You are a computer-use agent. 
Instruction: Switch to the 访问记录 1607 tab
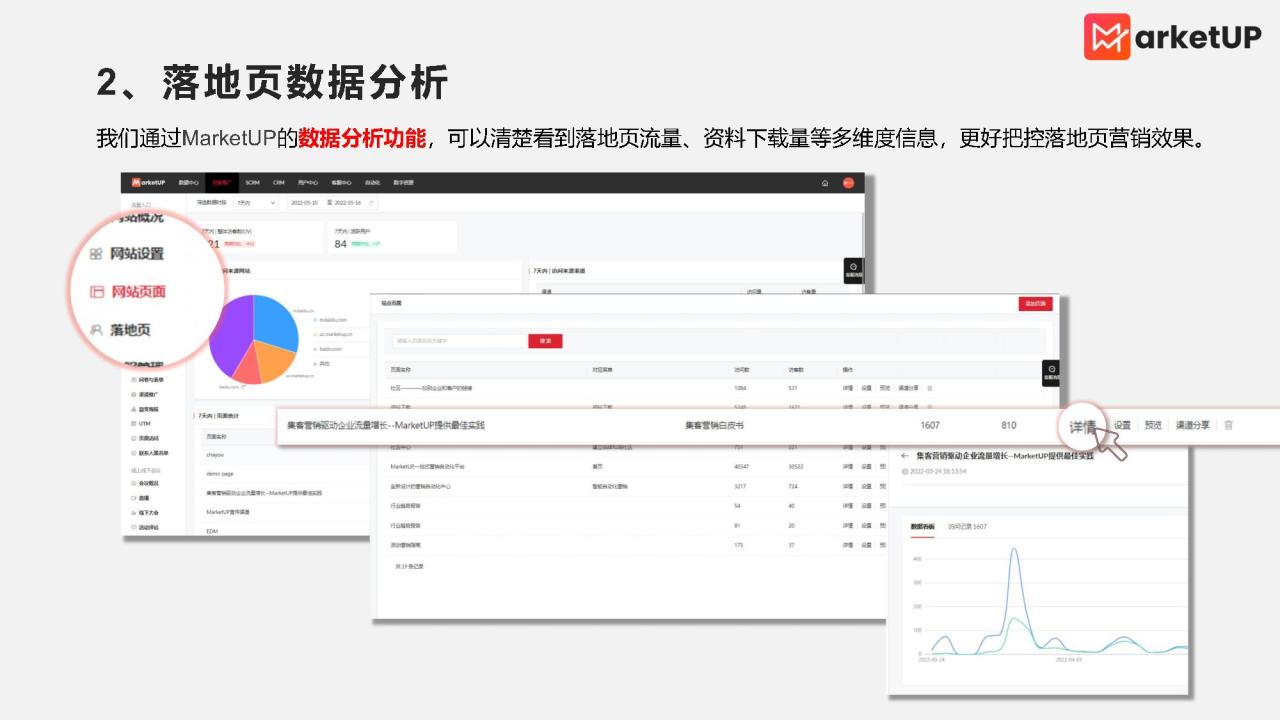click(967, 526)
